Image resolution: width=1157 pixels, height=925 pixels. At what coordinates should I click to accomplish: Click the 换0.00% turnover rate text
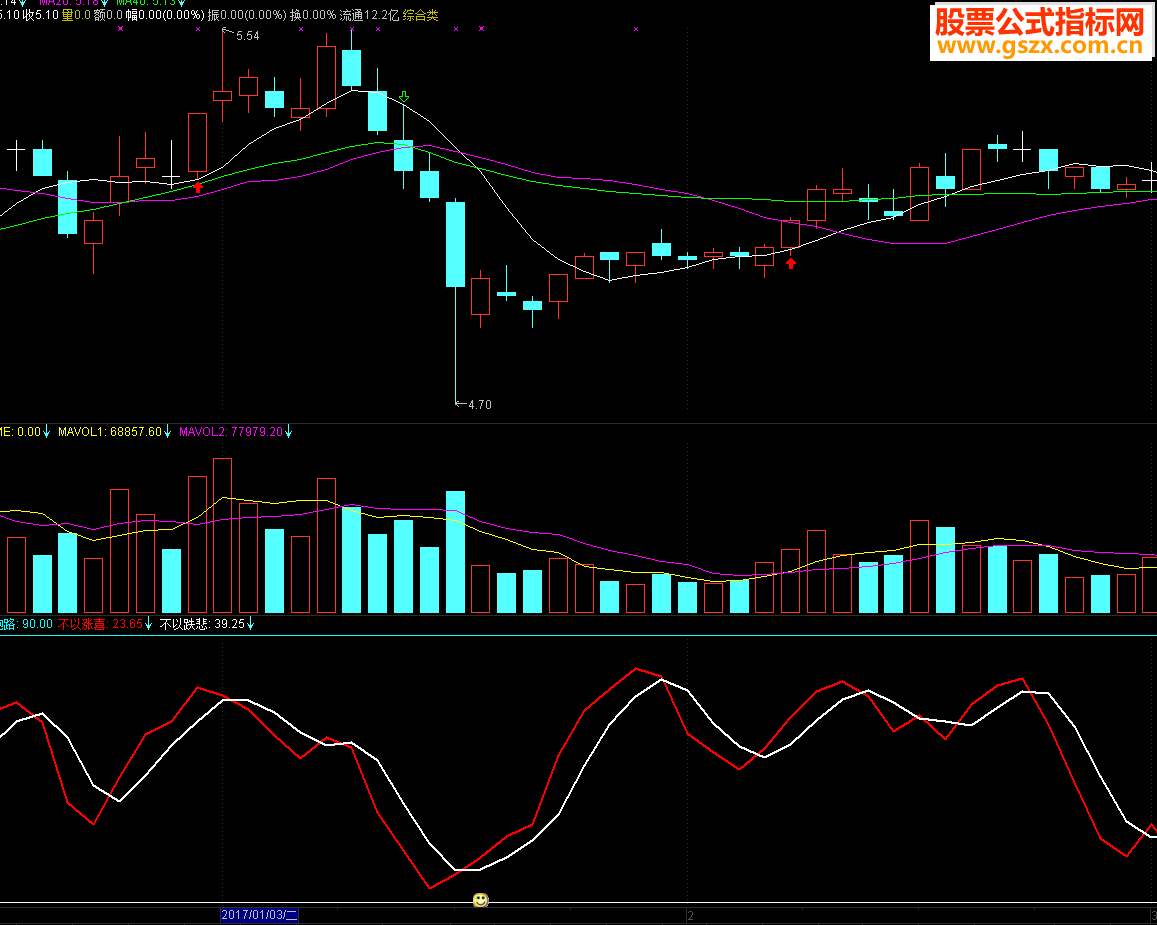click(313, 15)
